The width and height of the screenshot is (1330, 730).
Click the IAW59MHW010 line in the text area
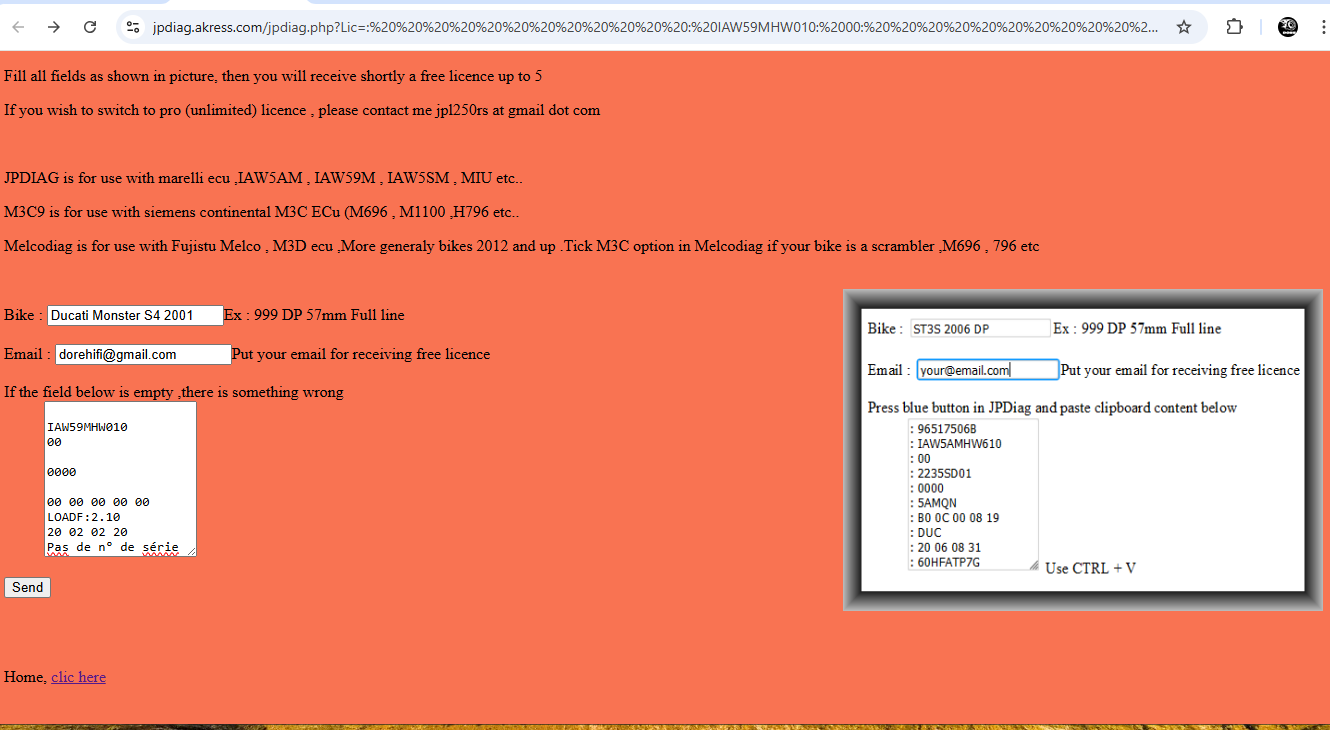click(87, 427)
